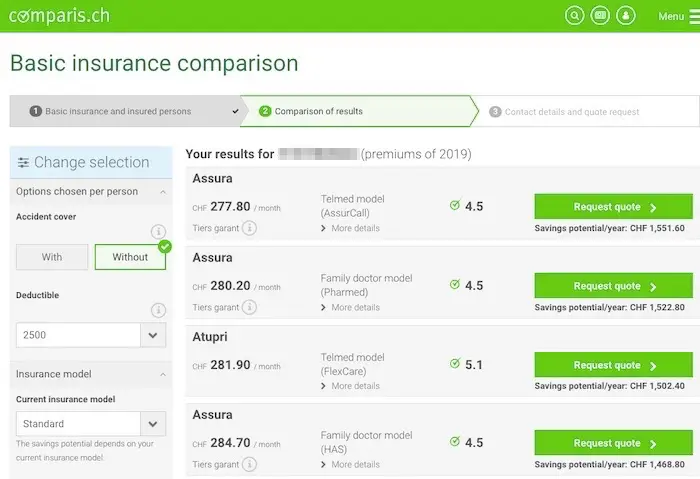The image size is (700, 479).
Task: Click the info icon for Deductible
Action: coord(158,310)
